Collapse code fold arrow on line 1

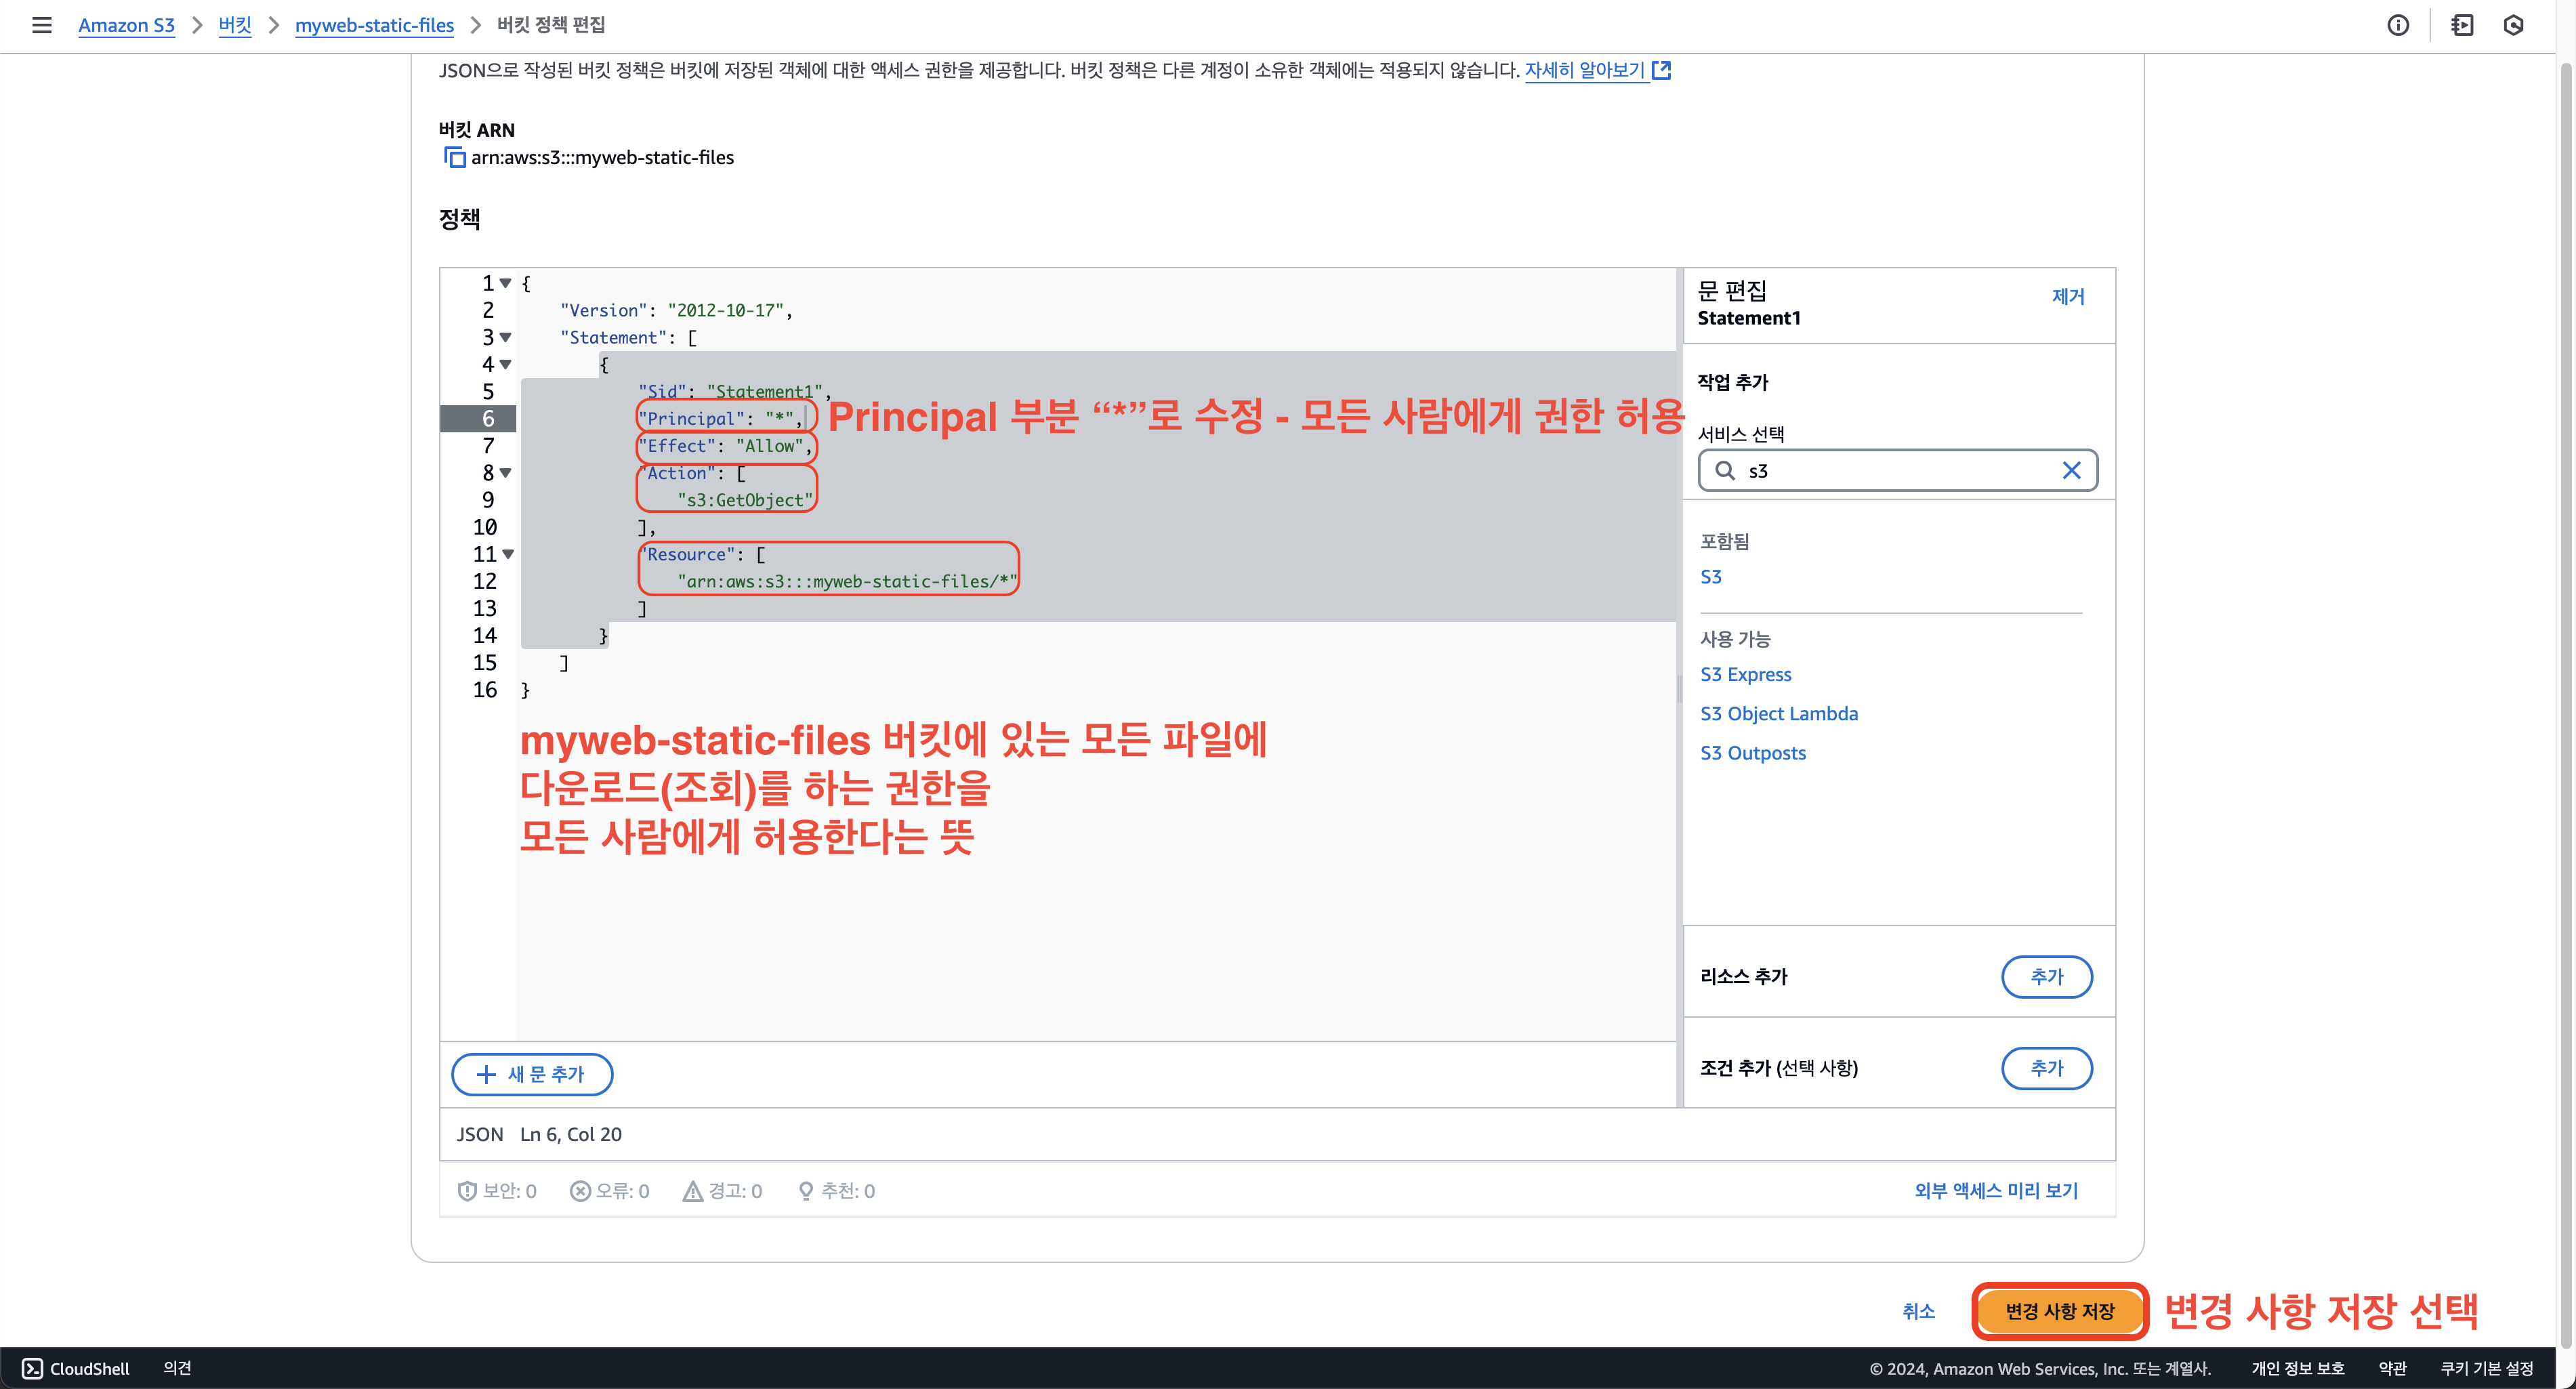pos(506,284)
